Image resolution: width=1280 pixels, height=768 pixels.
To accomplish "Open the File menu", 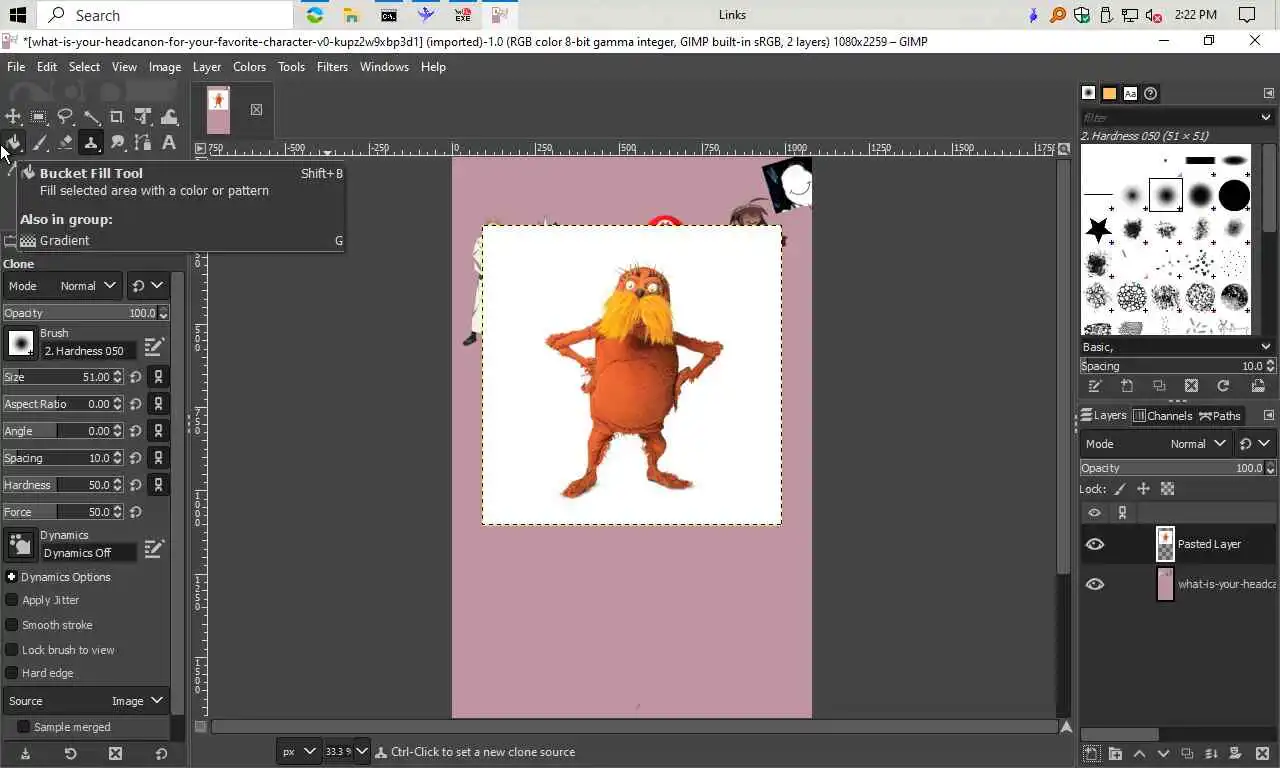I will click(x=16, y=67).
